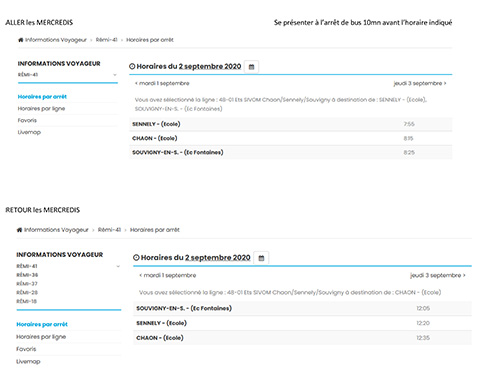The width and height of the screenshot is (500, 389).
Task: Click the 8:25 departure time
Action: [409, 152]
